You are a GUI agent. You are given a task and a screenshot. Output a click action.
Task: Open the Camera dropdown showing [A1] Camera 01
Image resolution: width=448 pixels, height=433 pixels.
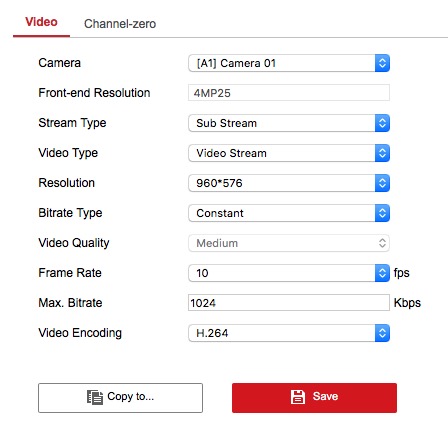(x=289, y=63)
